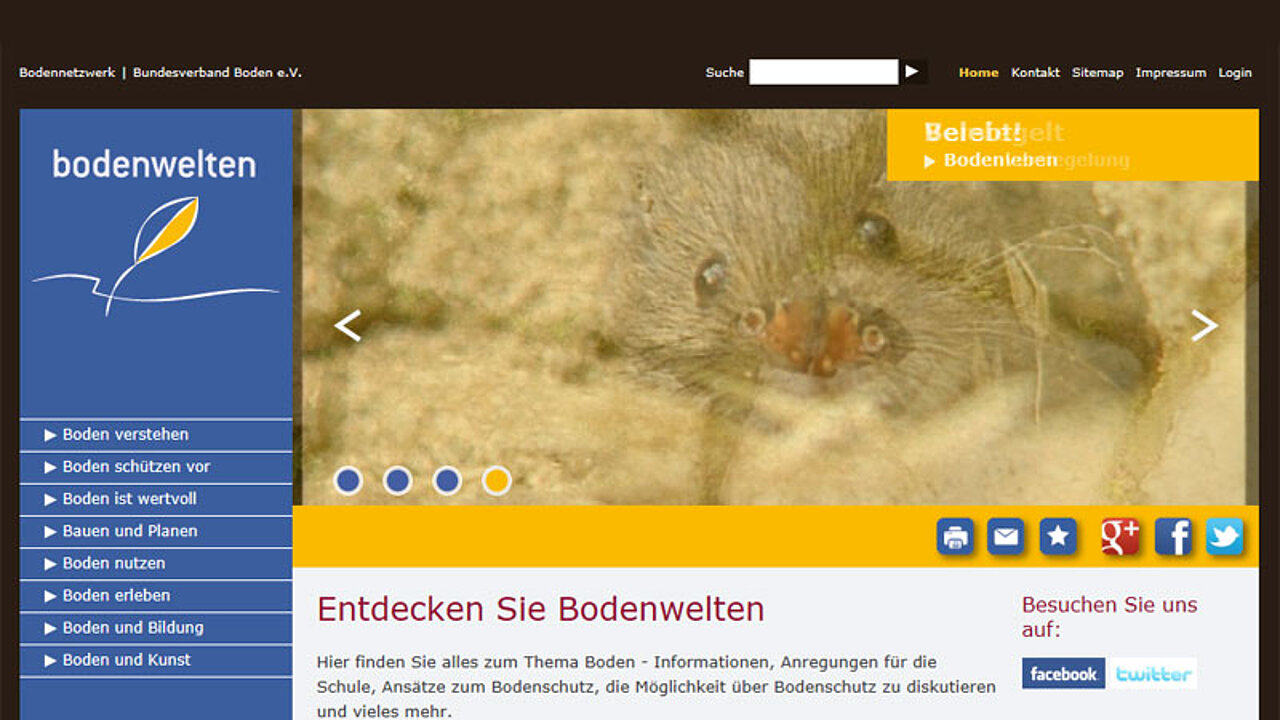This screenshot has height=720, width=1280.
Task: Share page via email envelope icon
Action: pyautogui.click(x=1005, y=537)
